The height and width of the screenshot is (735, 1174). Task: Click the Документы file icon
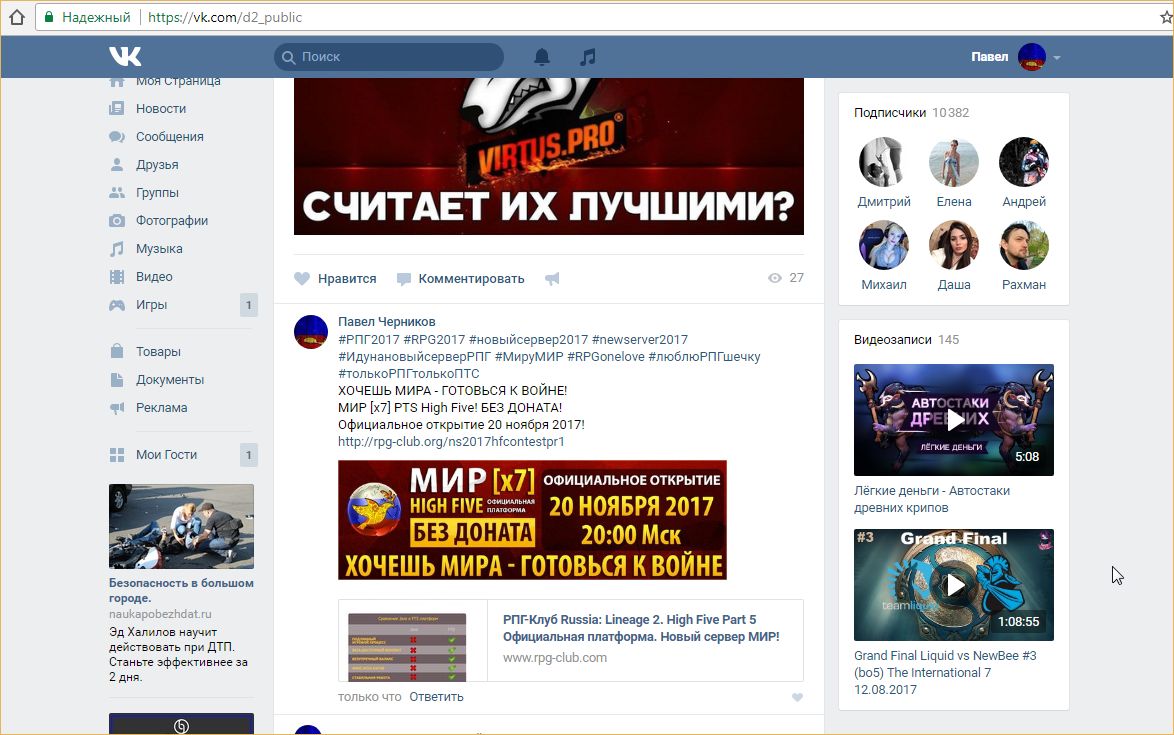coord(117,380)
